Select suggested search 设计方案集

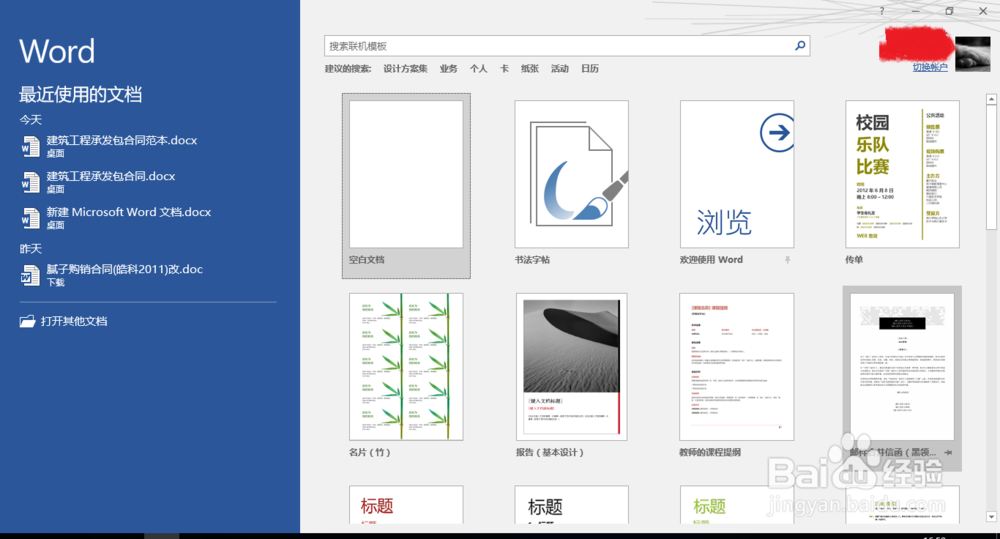405,68
